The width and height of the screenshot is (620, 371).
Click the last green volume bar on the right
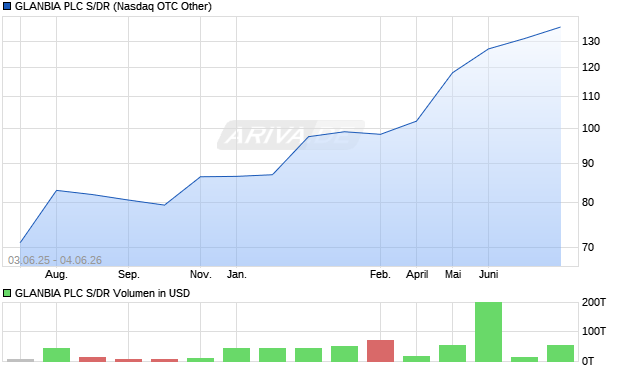coord(560,353)
